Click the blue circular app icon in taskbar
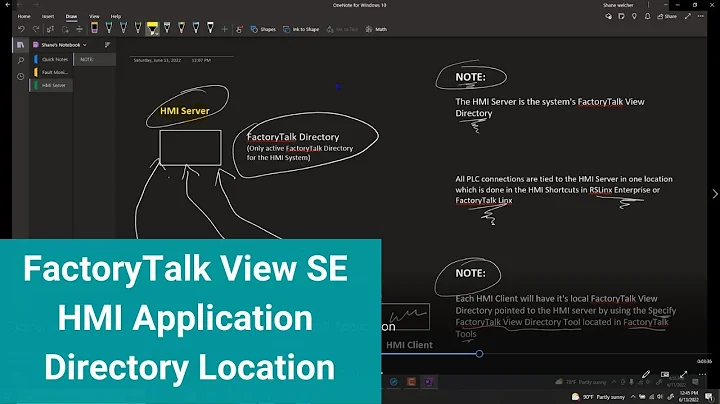 394,382
